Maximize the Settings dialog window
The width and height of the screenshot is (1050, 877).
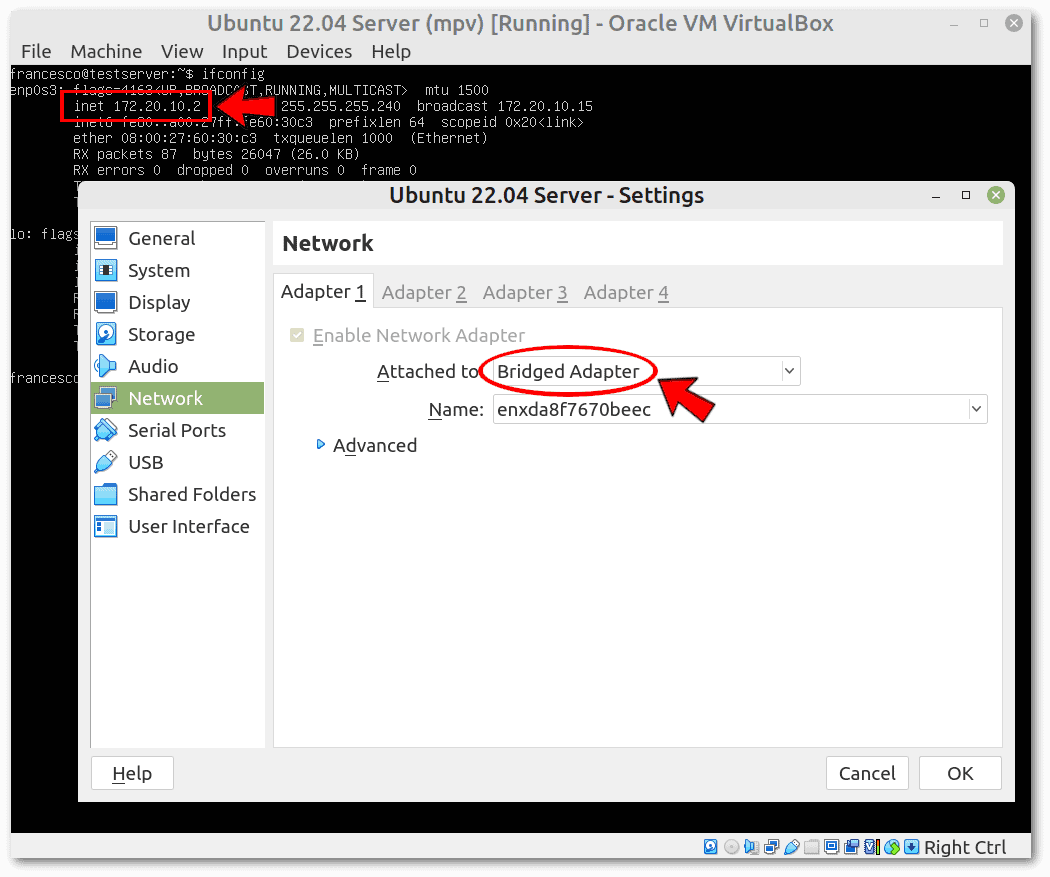pos(966,195)
